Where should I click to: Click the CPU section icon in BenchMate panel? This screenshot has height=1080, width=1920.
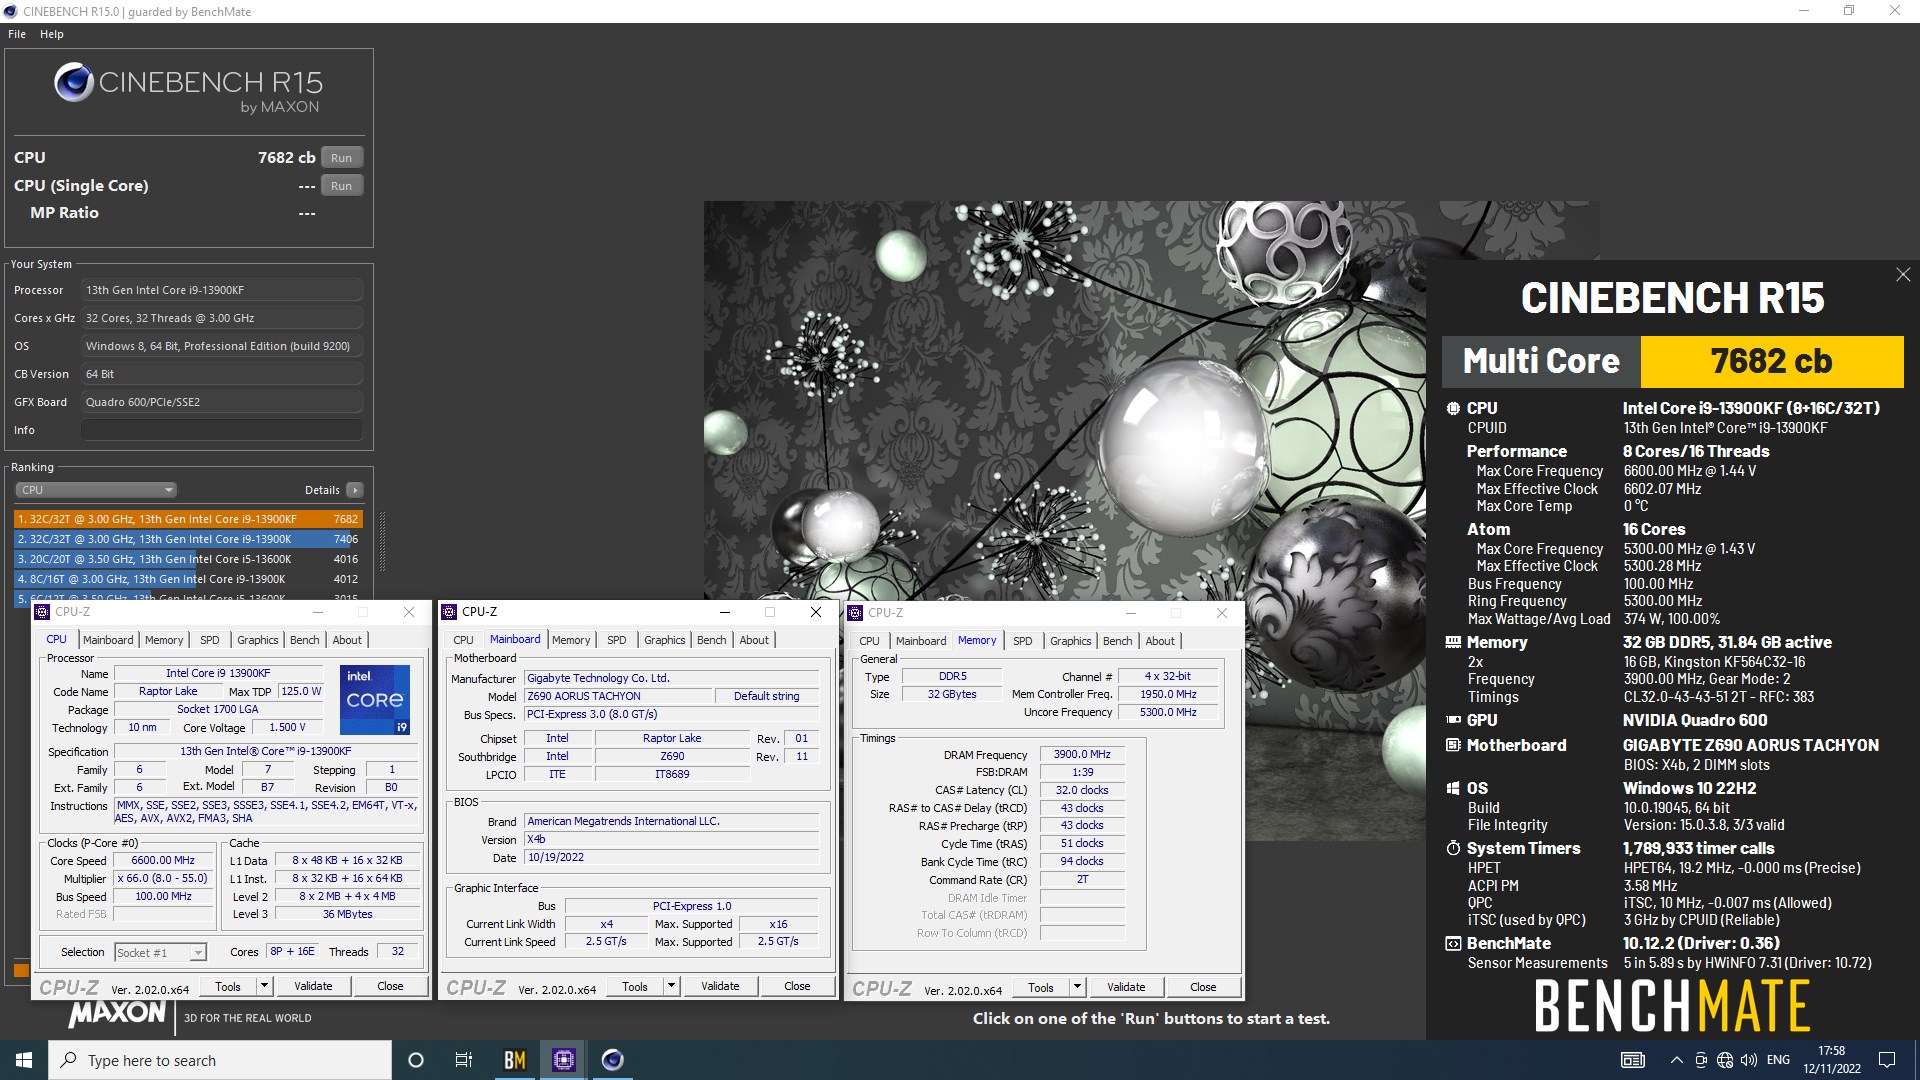(x=1453, y=408)
